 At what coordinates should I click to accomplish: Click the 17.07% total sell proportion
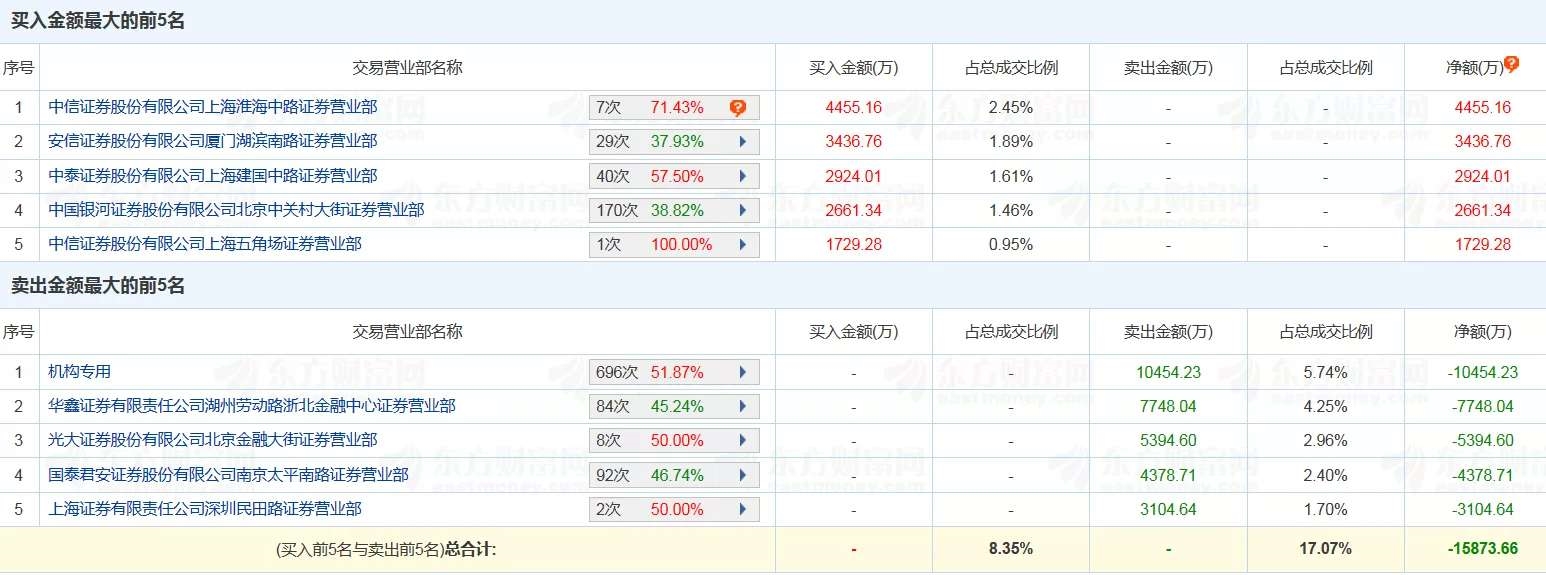pos(1325,548)
